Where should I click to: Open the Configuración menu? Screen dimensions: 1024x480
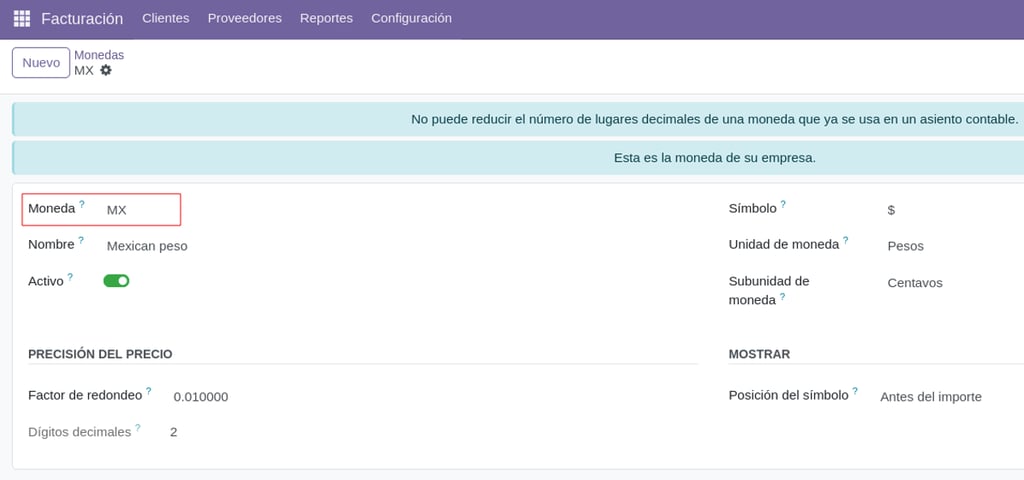(x=411, y=18)
